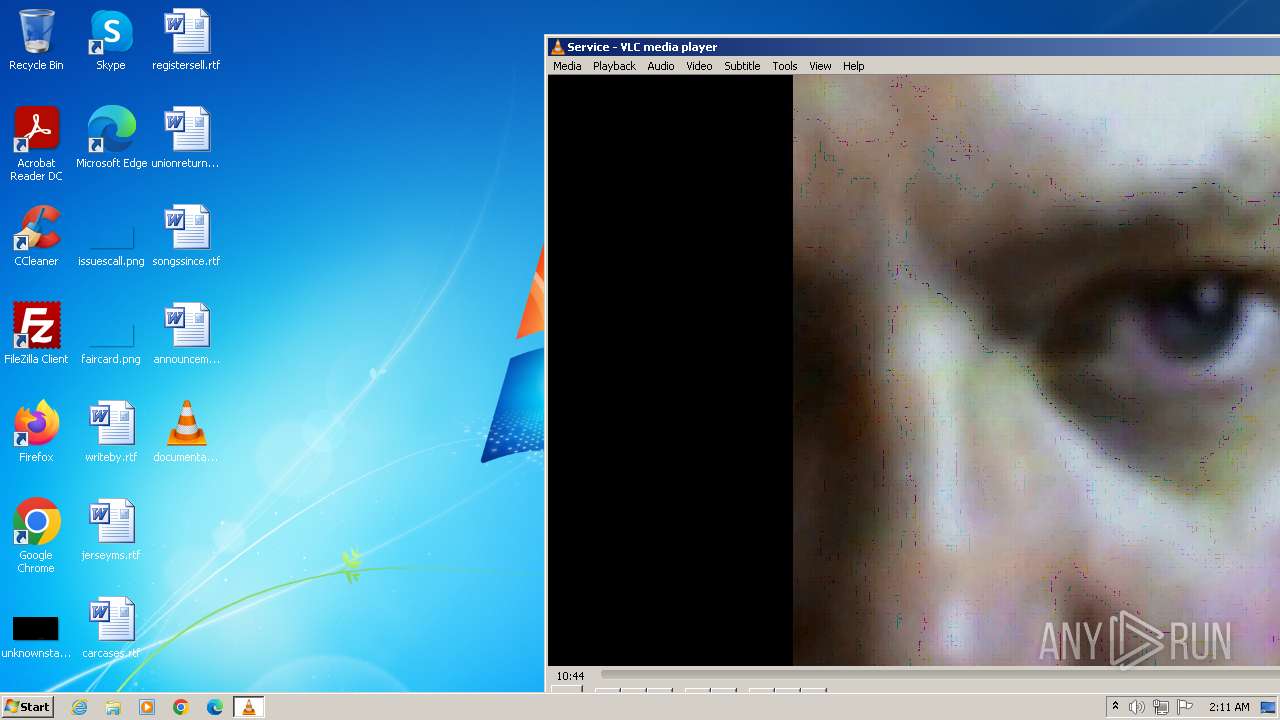The image size is (1280, 720).
Task: Open the VLC Video menu
Action: coord(699,66)
